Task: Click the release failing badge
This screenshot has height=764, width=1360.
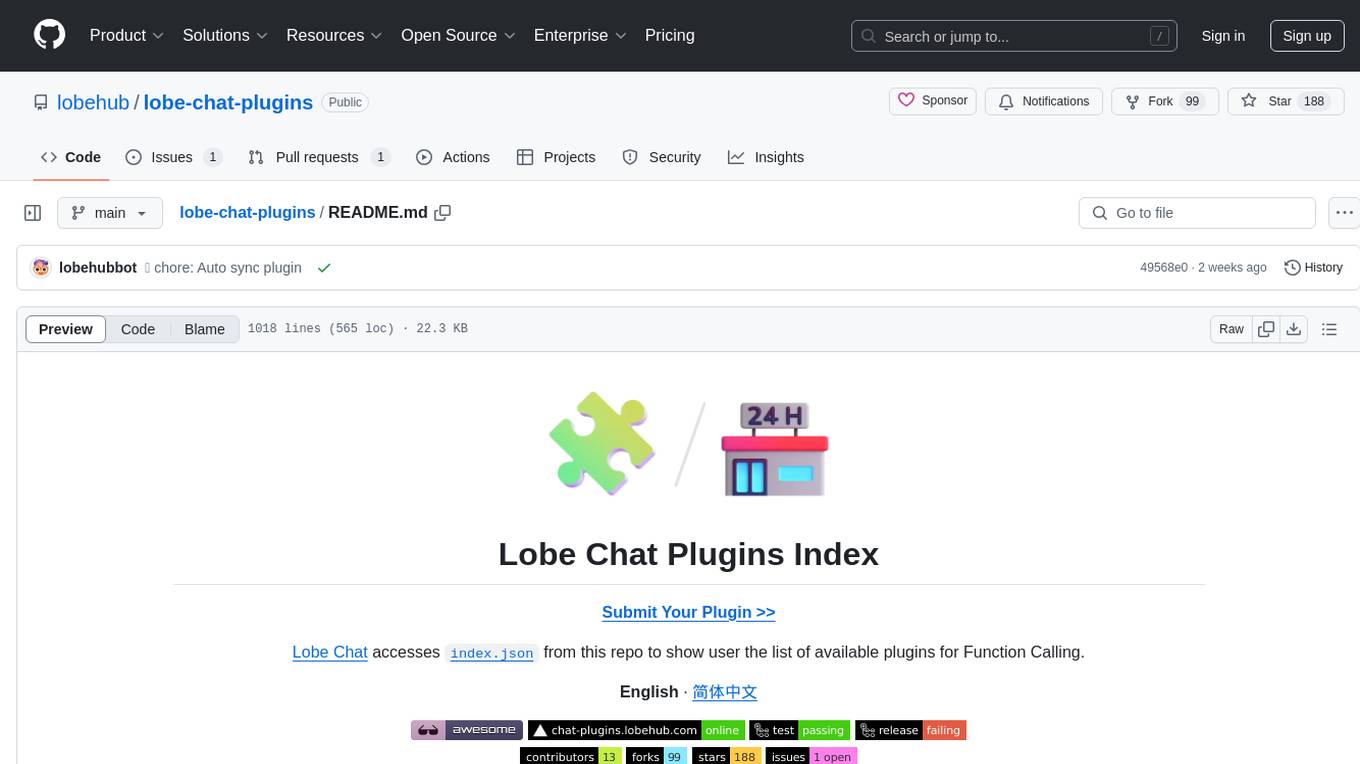Action: pos(910,730)
